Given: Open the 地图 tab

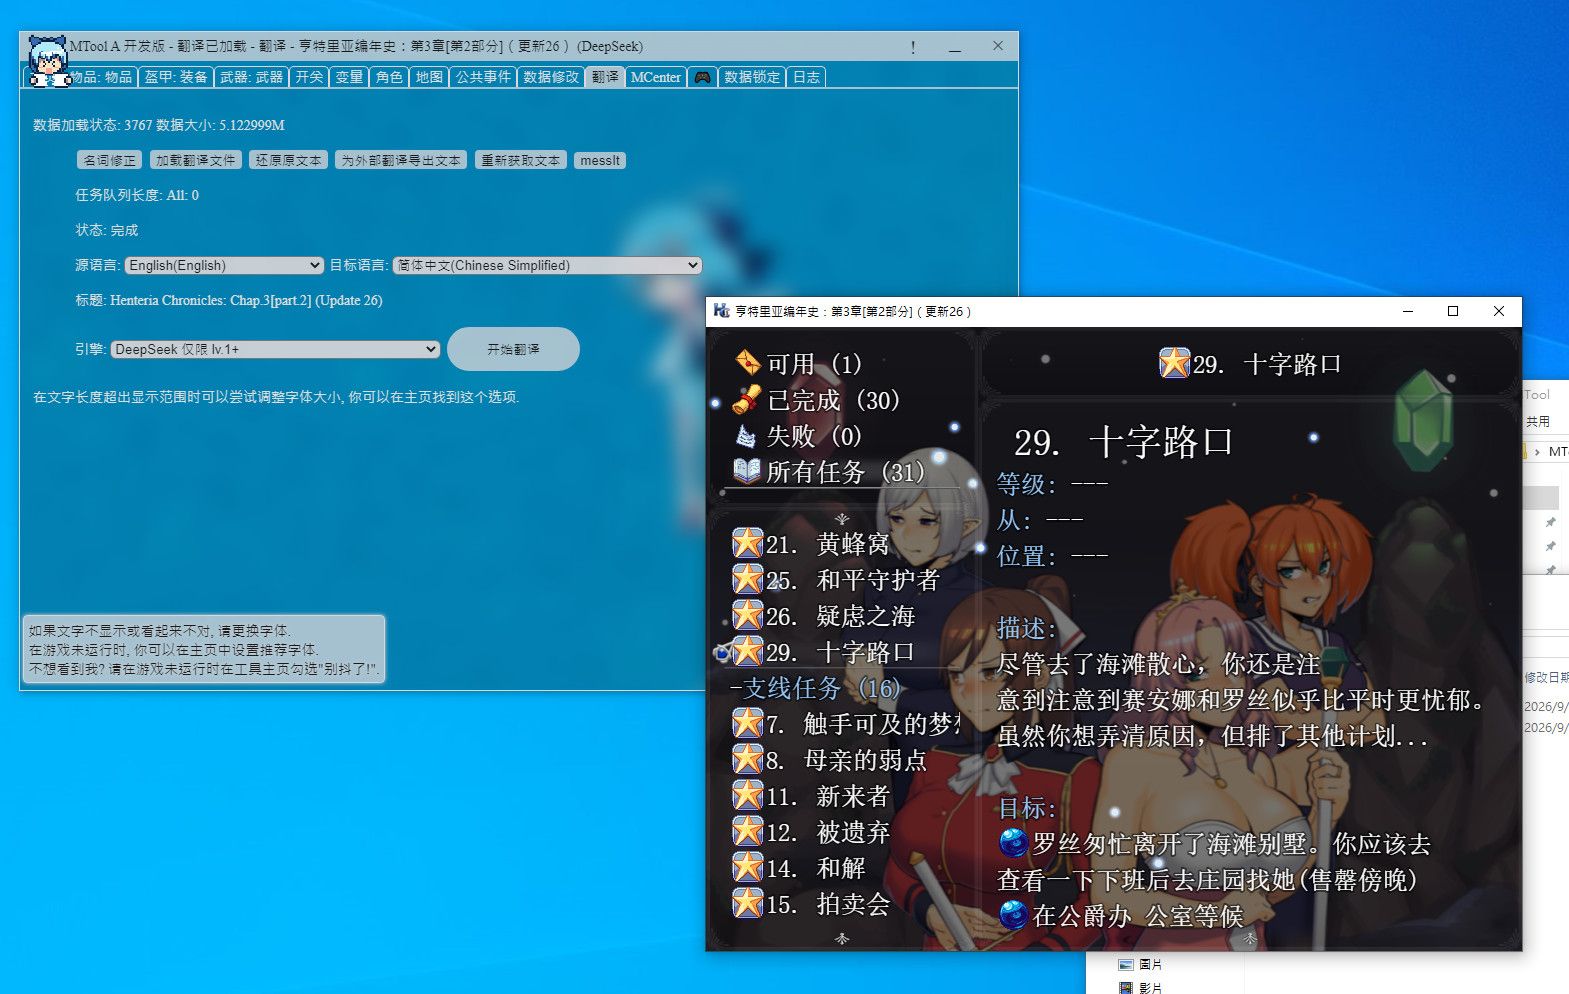Looking at the screenshot, I should [x=429, y=77].
